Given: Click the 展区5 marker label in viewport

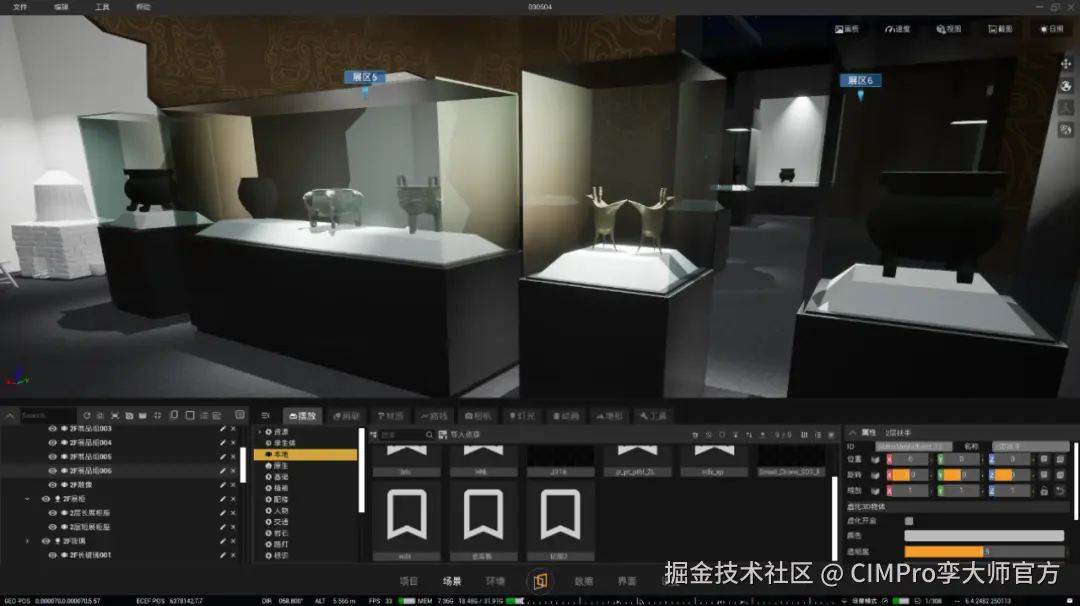Looking at the screenshot, I should click(365, 77).
